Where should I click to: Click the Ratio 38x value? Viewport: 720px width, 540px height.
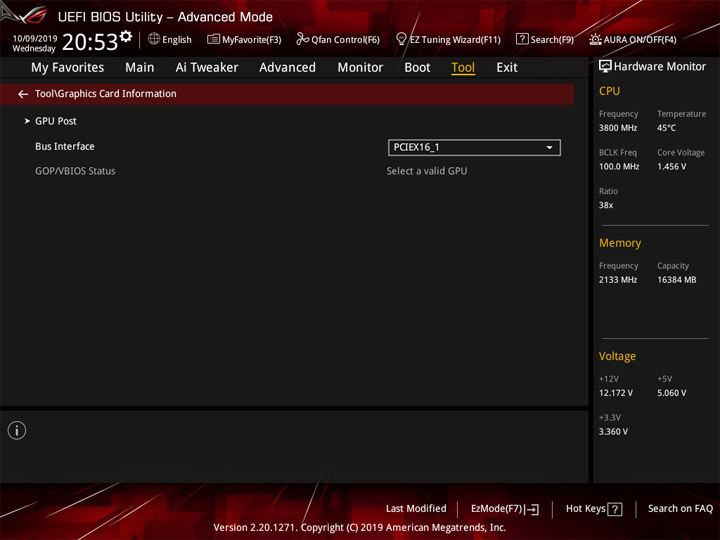[606, 205]
